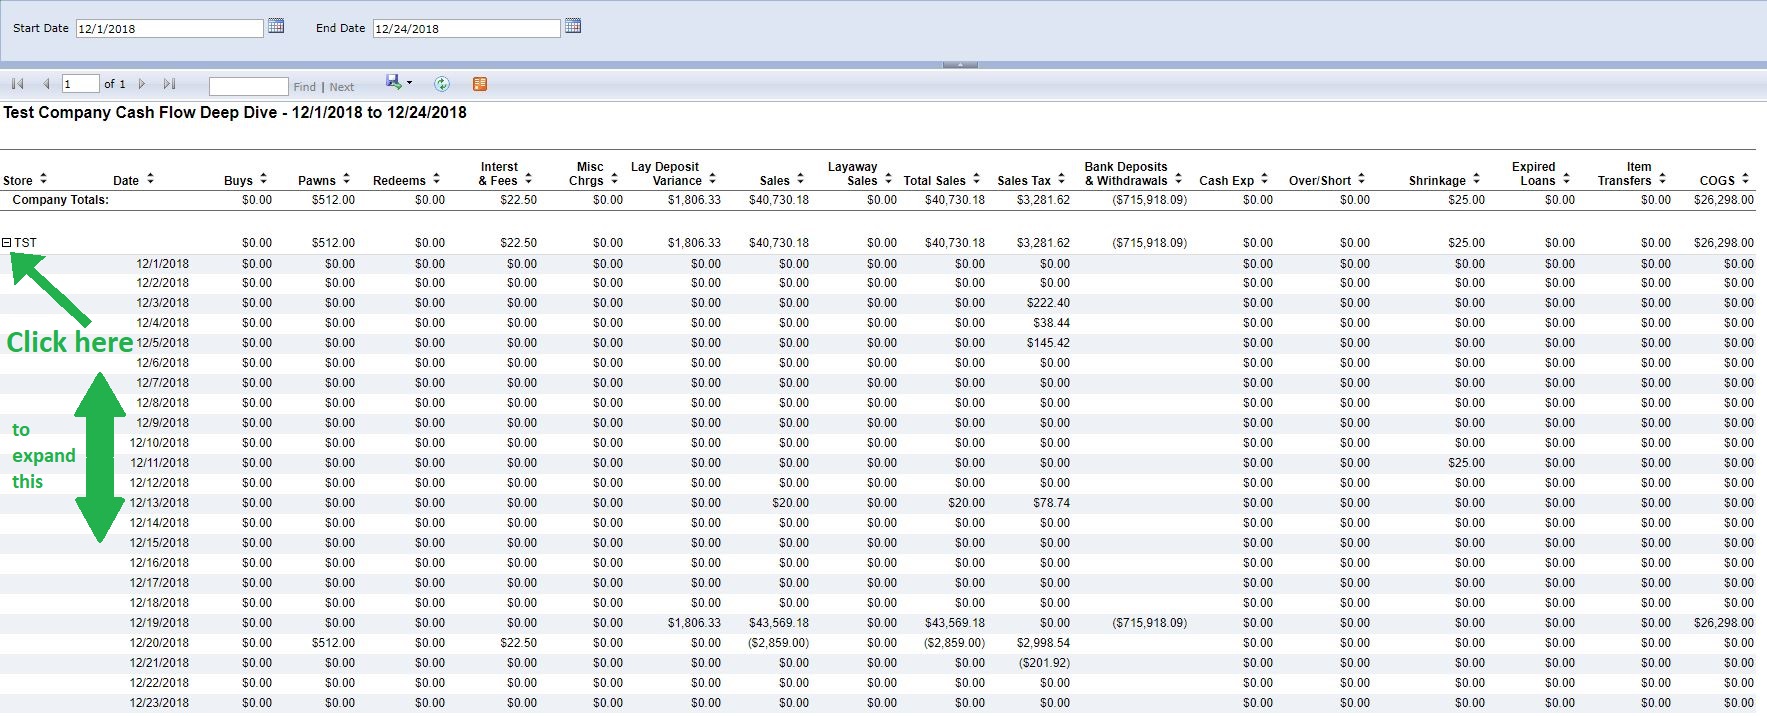The height and width of the screenshot is (716, 1767).
Task: Sort by Total Sales column
Action: pyautogui.click(x=976, y=179)
